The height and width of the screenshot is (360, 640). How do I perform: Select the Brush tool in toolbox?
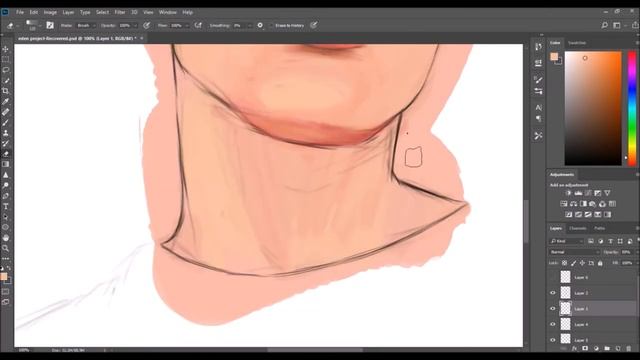6,122
